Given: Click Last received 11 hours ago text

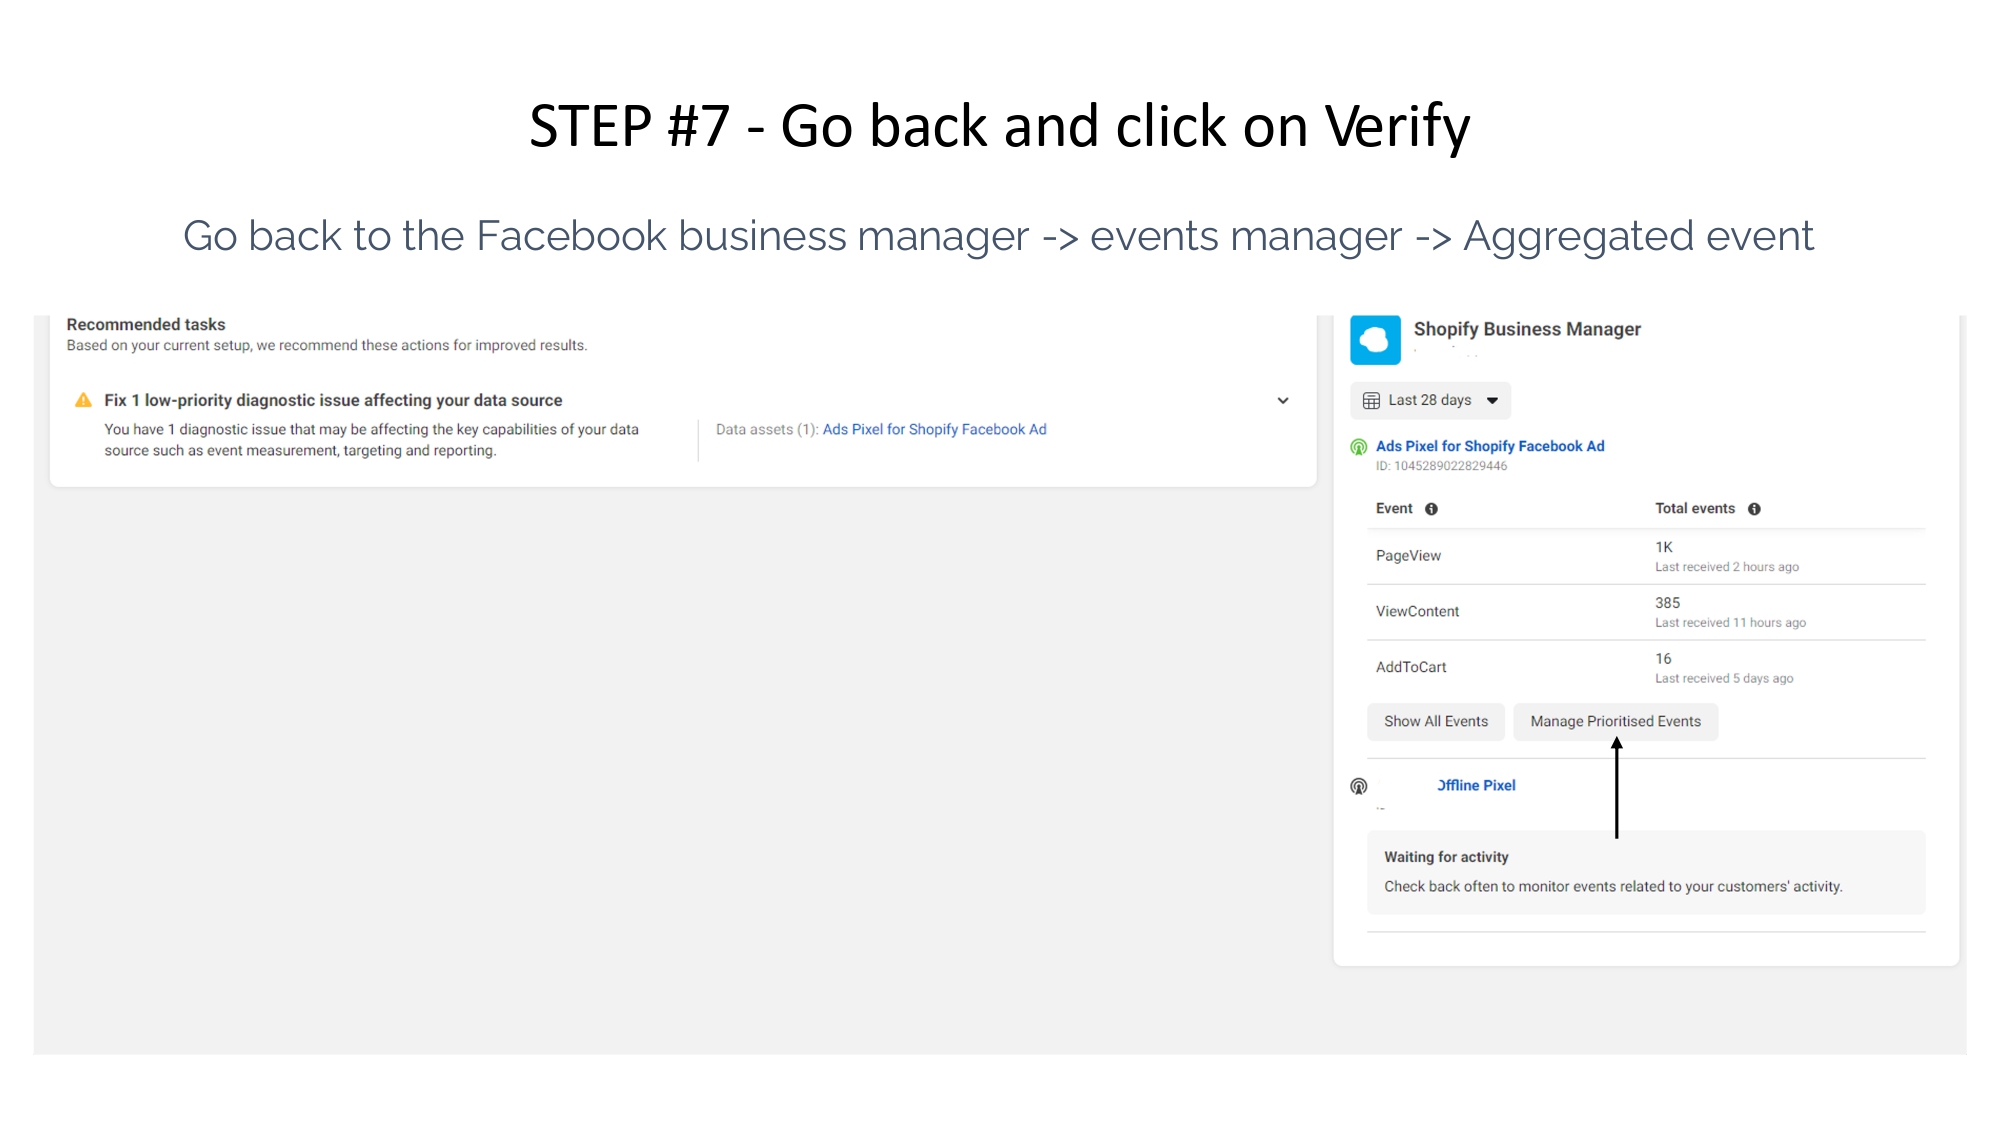Looking at the screenshot, I should click(x=1731, y=623).
